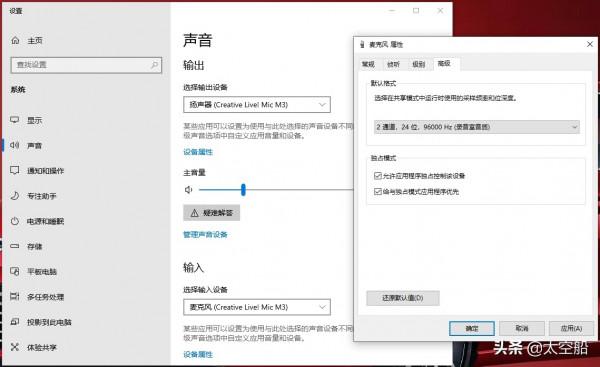
Task: Toggle 允许应用程序独占控制该设备 checkbox
Action: 378,176
